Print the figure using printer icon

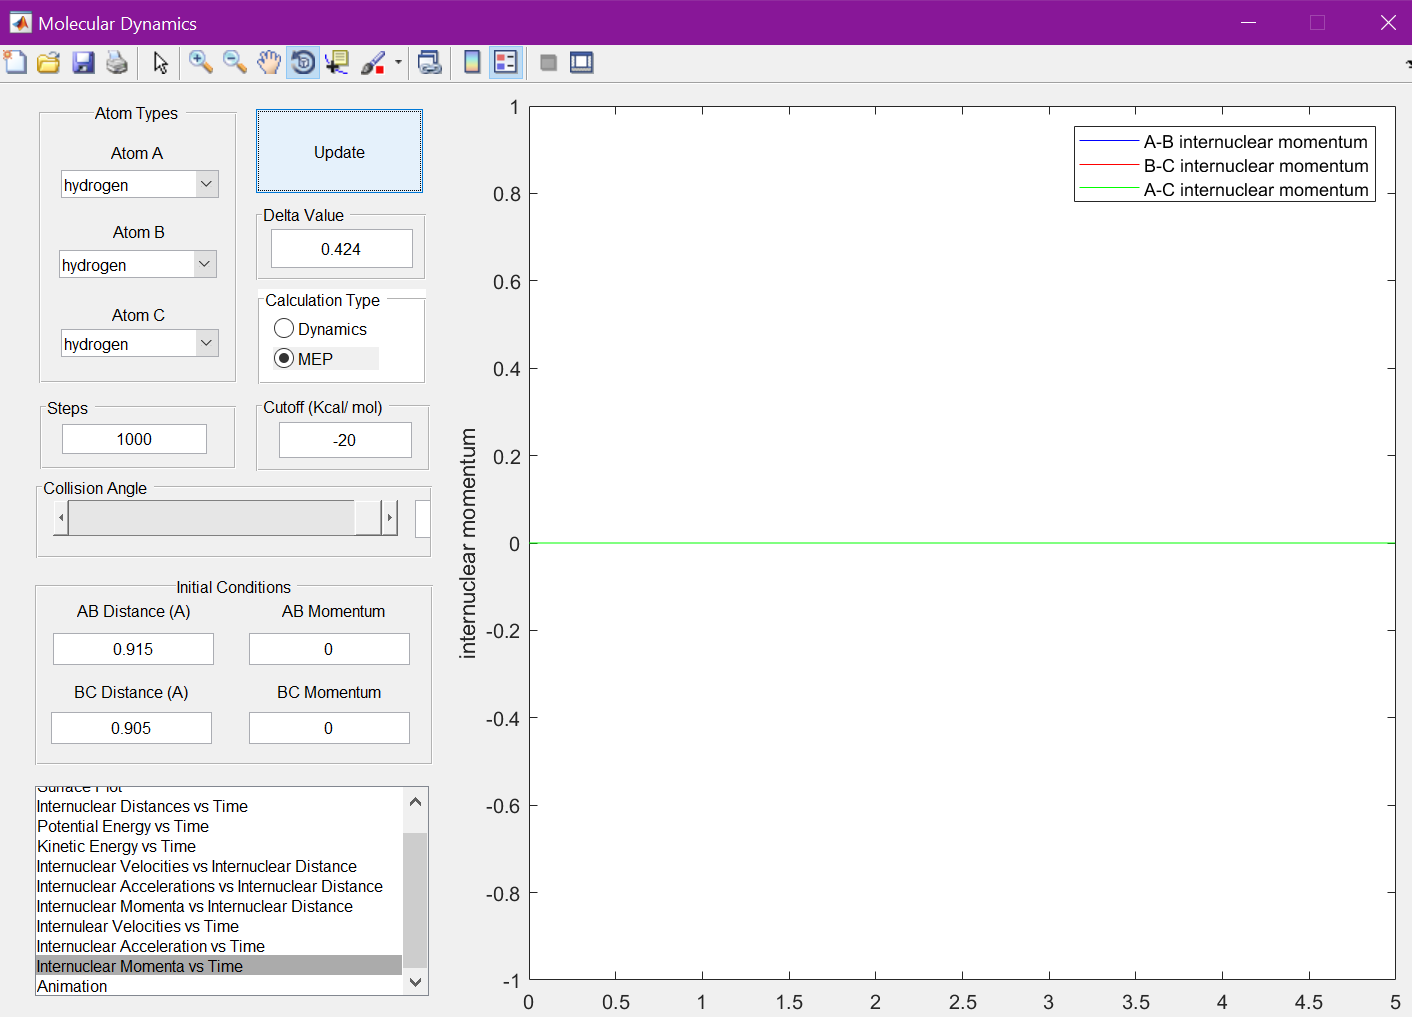pyautogui.click(x=117, y=63)
